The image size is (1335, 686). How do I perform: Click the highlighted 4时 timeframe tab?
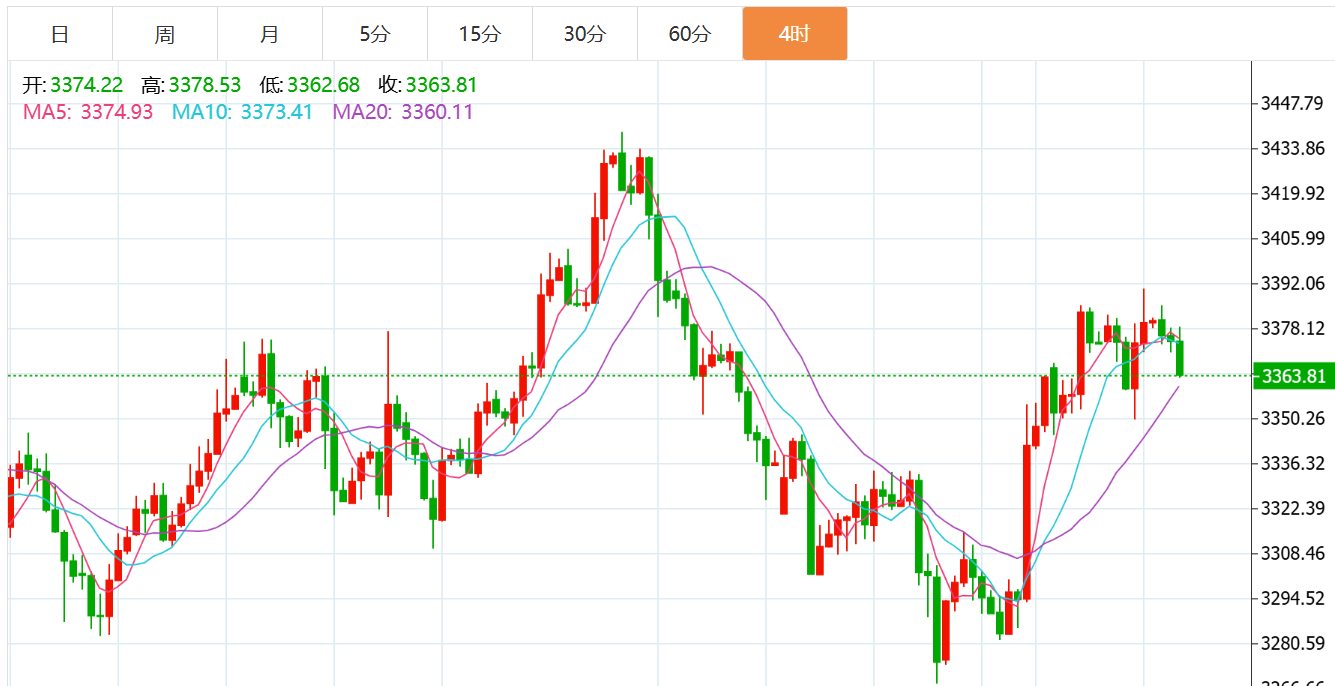pyautogui.click(x=795, y=34)
